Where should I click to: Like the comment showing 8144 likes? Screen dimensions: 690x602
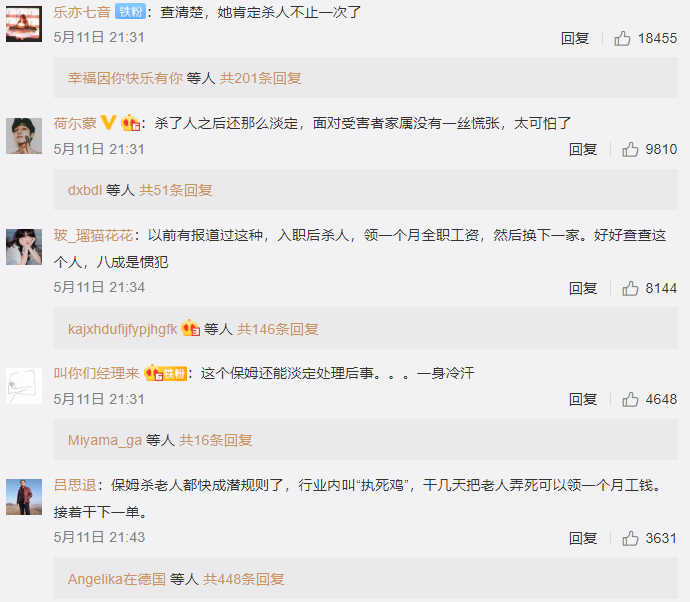click(x=630, y=288)
